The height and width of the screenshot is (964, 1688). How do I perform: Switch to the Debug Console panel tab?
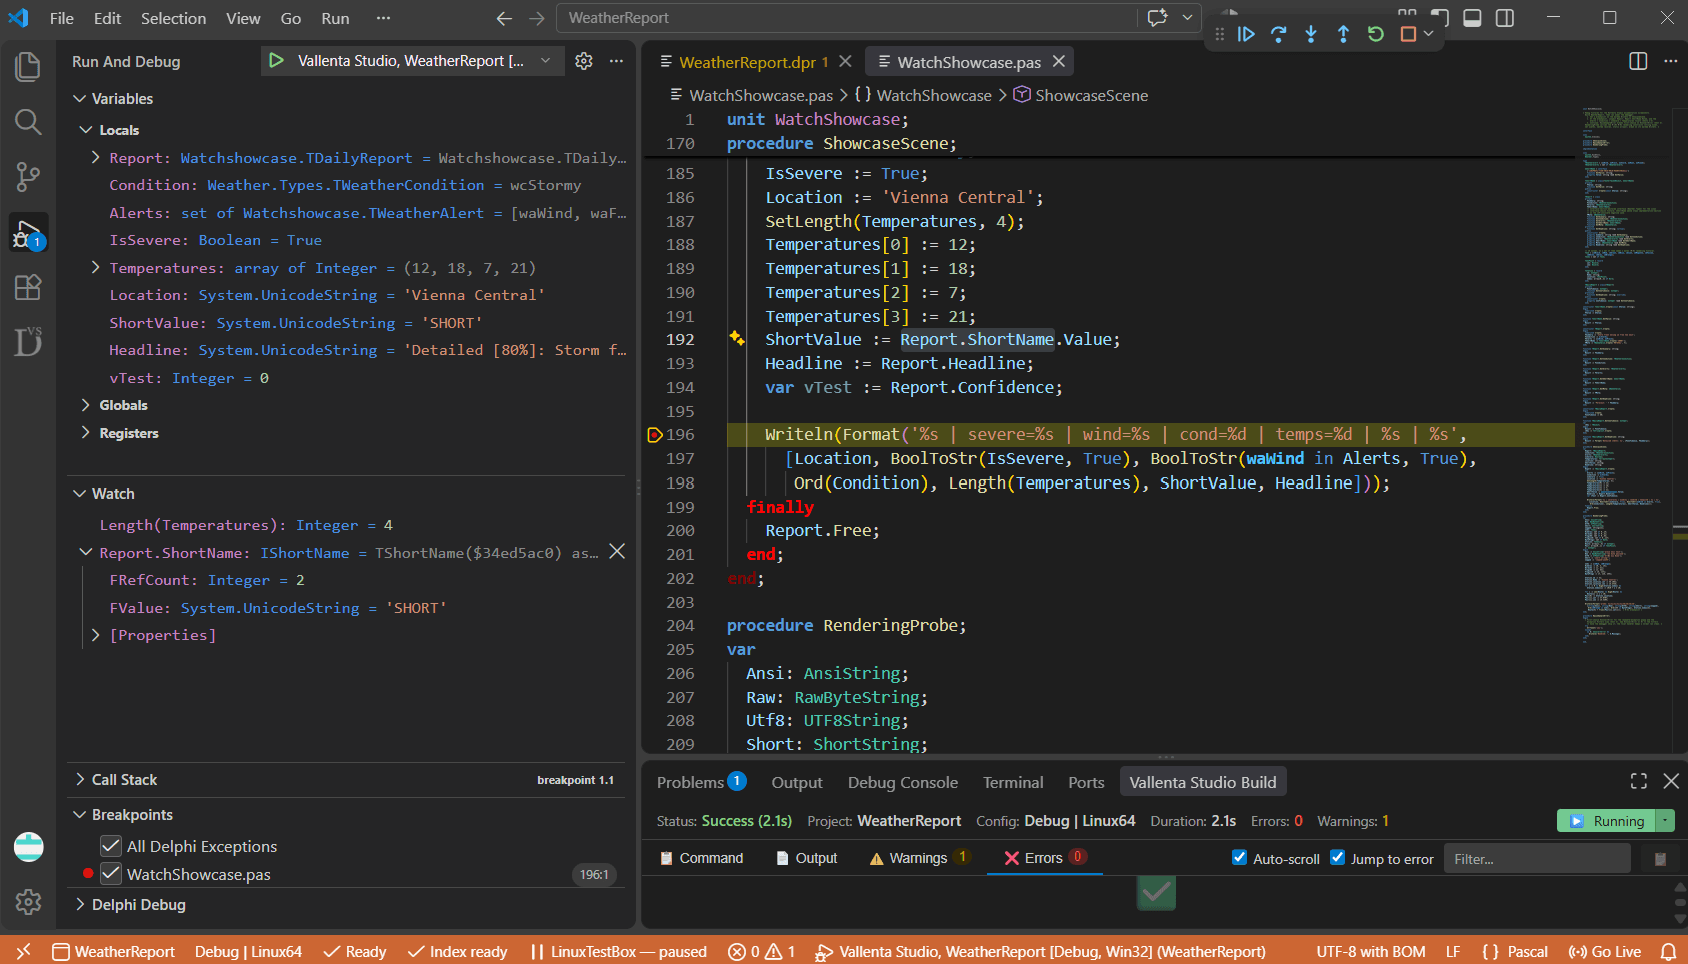(x=903, y=782)
